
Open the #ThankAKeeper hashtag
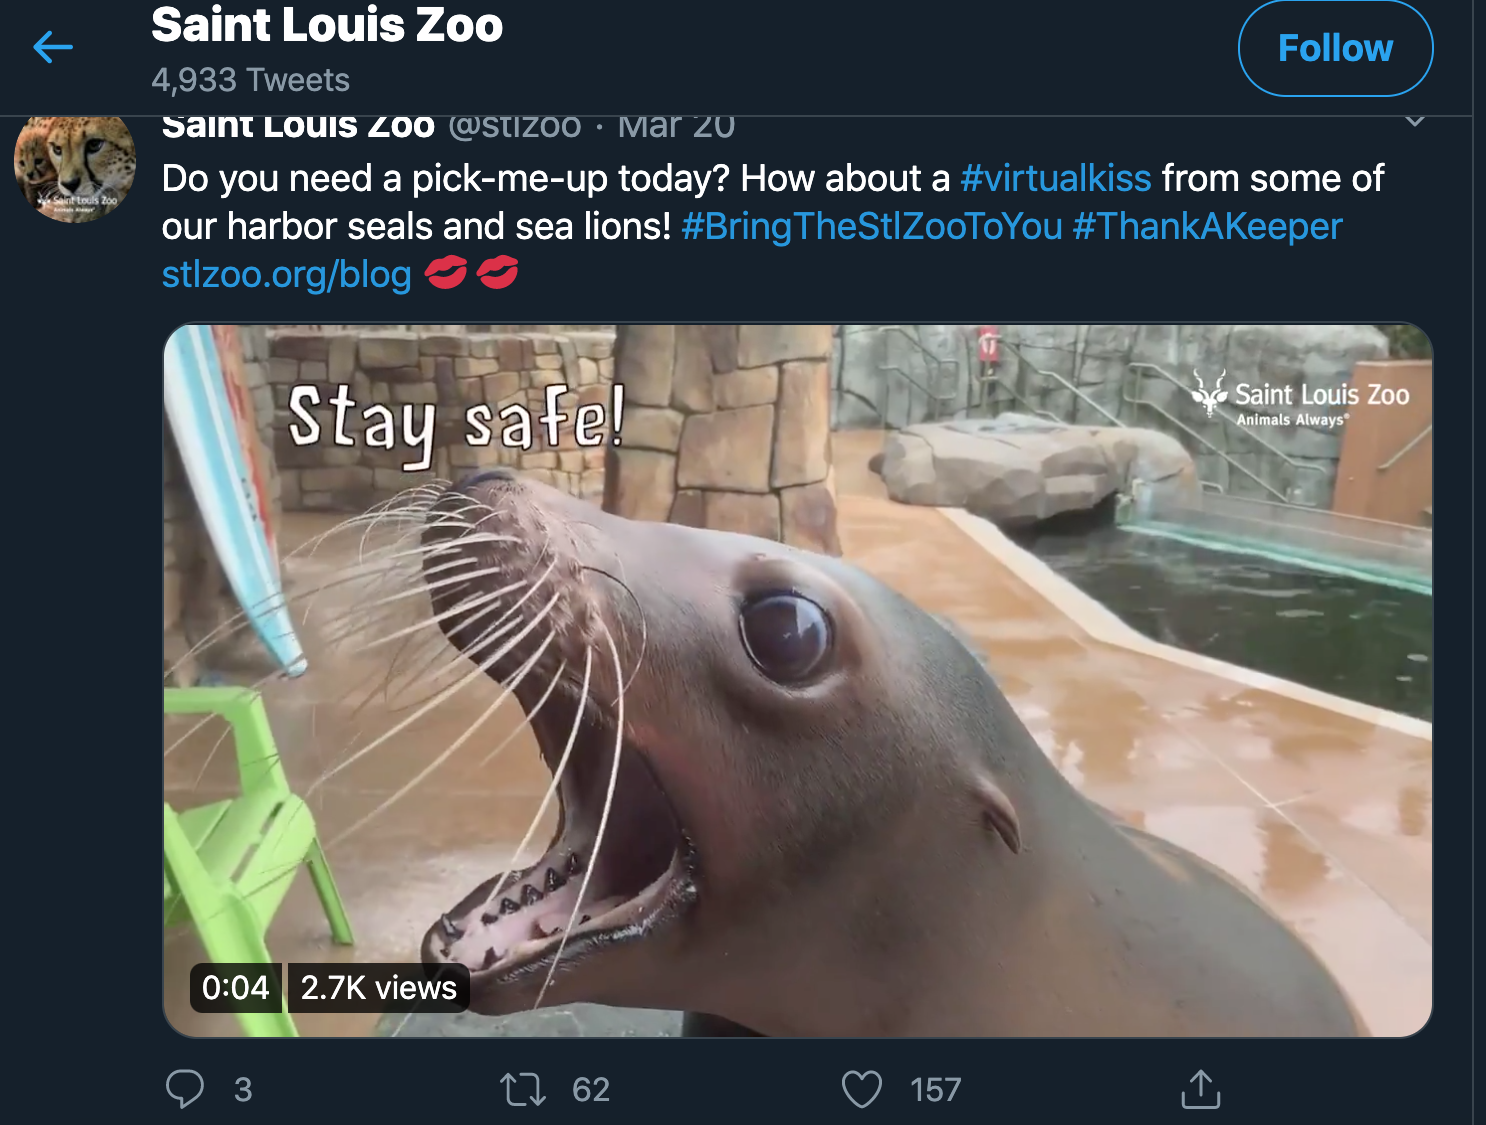(1207, 226)
